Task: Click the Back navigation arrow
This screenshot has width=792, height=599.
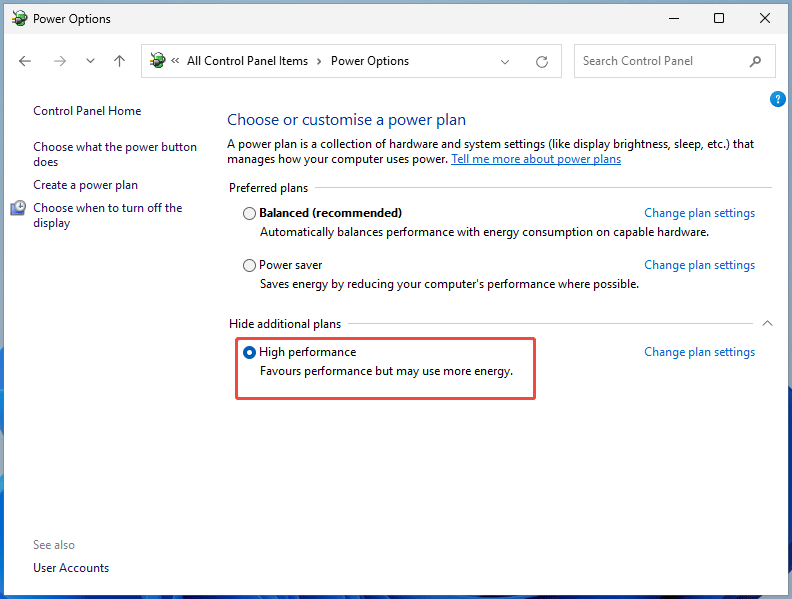Action: [25, 61]
